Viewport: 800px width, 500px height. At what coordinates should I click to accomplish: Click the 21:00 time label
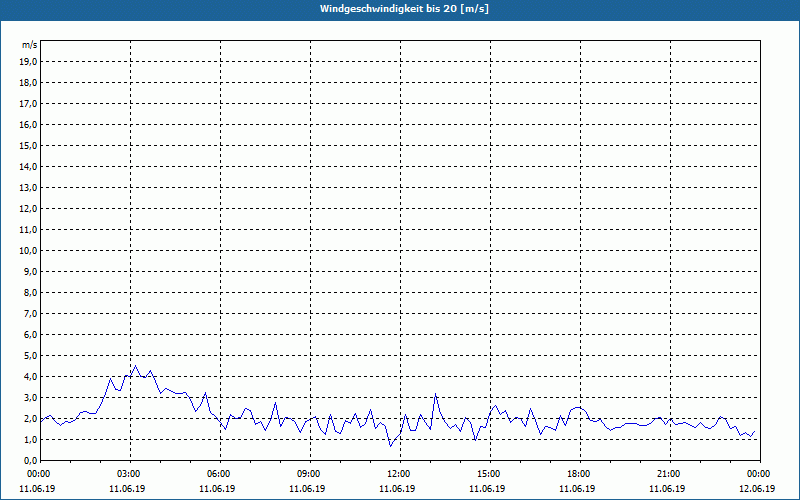670,474
